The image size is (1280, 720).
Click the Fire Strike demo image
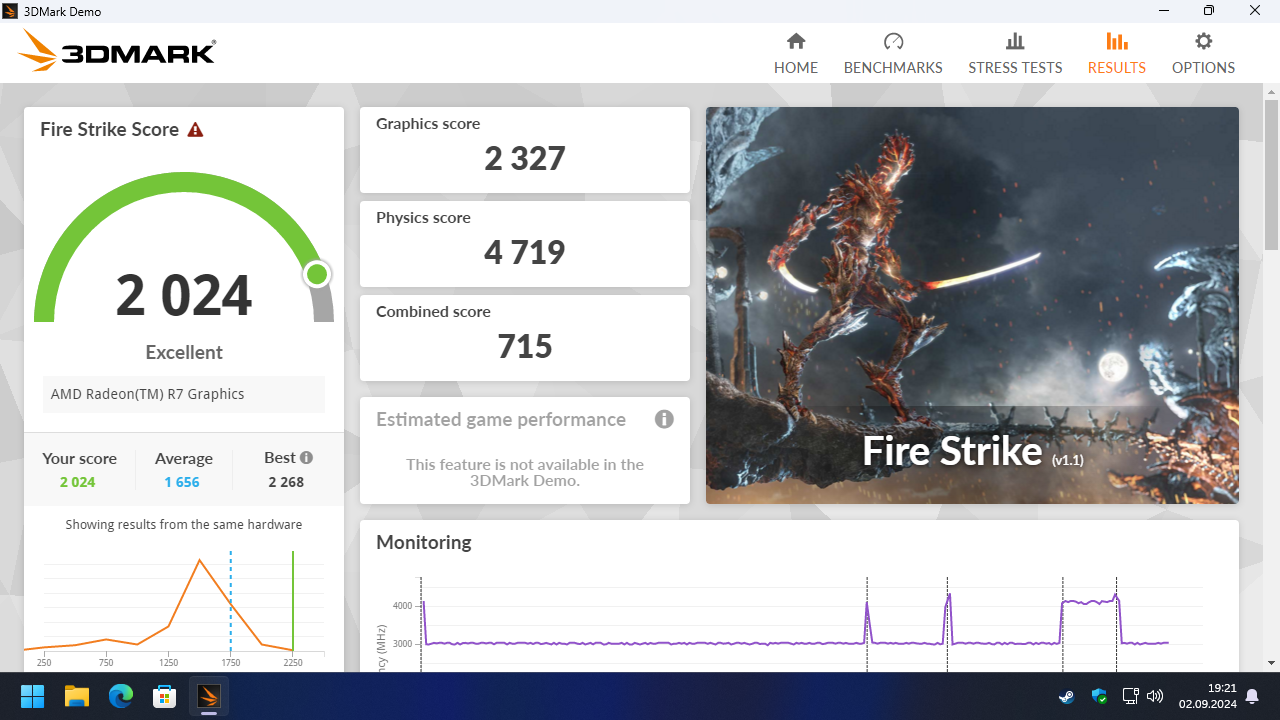(x=972, y=305)
